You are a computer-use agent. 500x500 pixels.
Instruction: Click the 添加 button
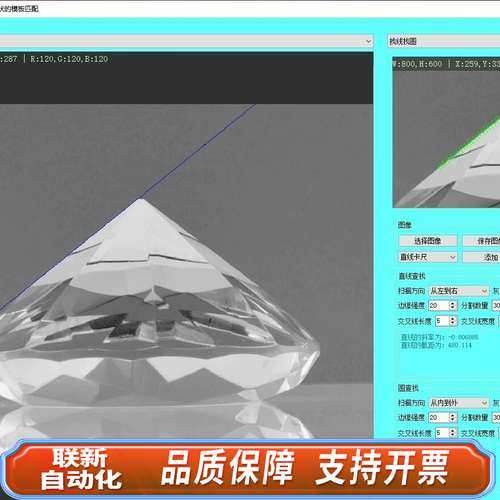(x=482, y=257)
